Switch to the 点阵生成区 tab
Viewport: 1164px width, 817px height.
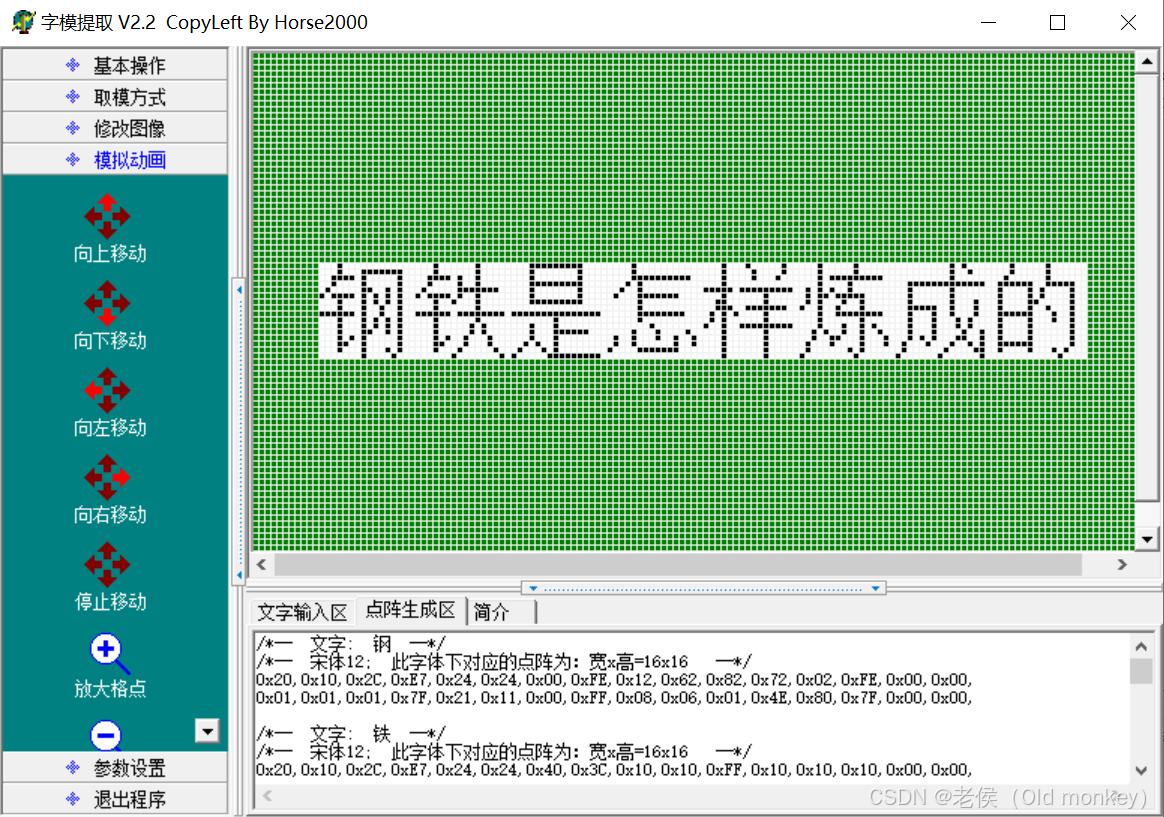point(411,610)
